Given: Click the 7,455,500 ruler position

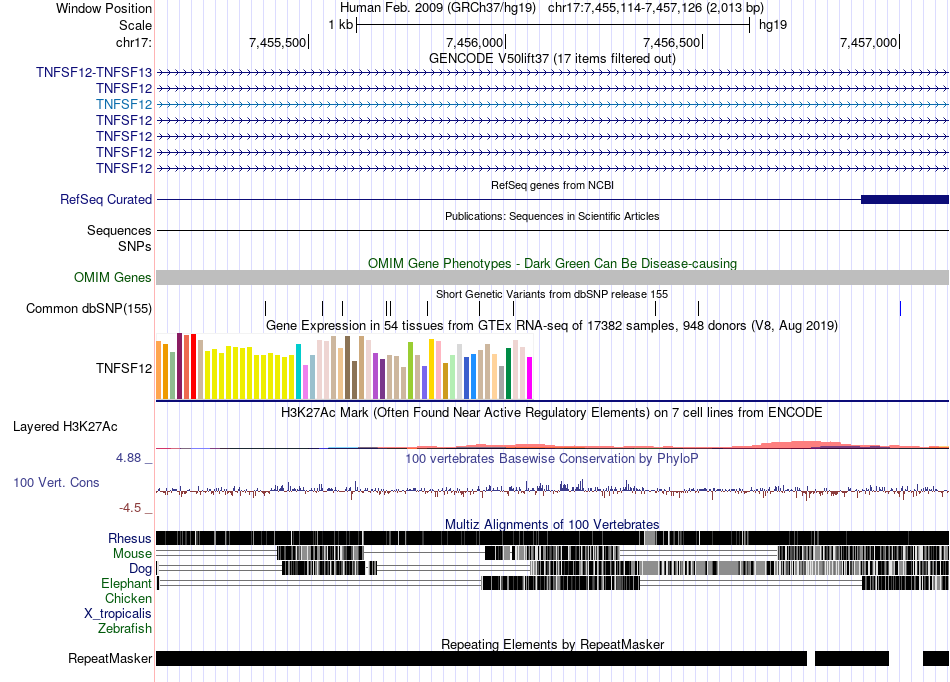Looking at the screenshot, I should (x=277, y=42).
